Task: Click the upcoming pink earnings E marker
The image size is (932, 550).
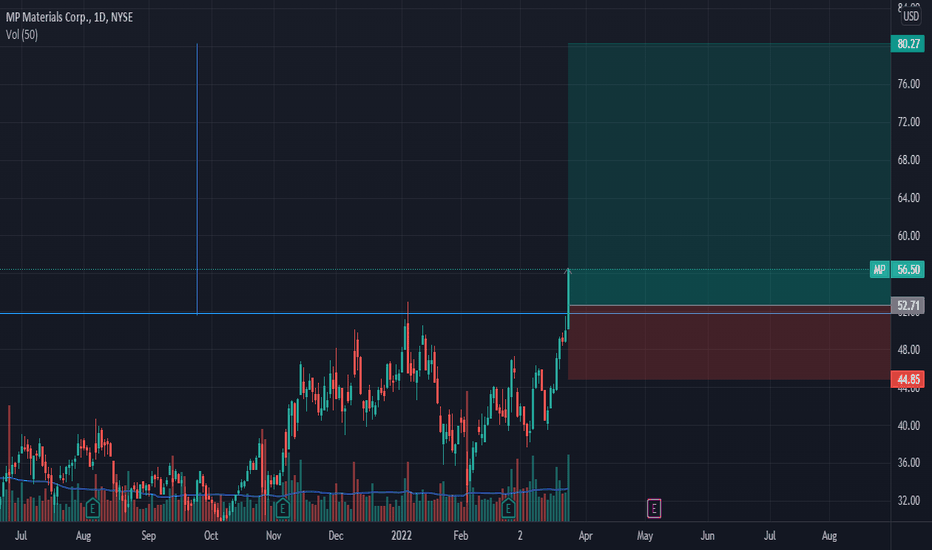Action: [x=654, y=508]
